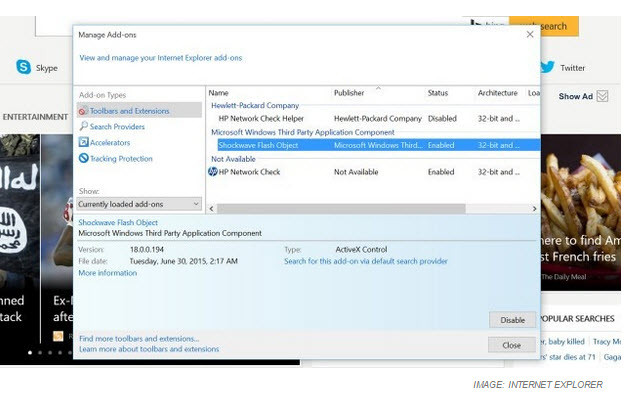This screenshot has width=637, height=397.
Task: Click Search for this add-on via default provider
Action: [366, 261]
